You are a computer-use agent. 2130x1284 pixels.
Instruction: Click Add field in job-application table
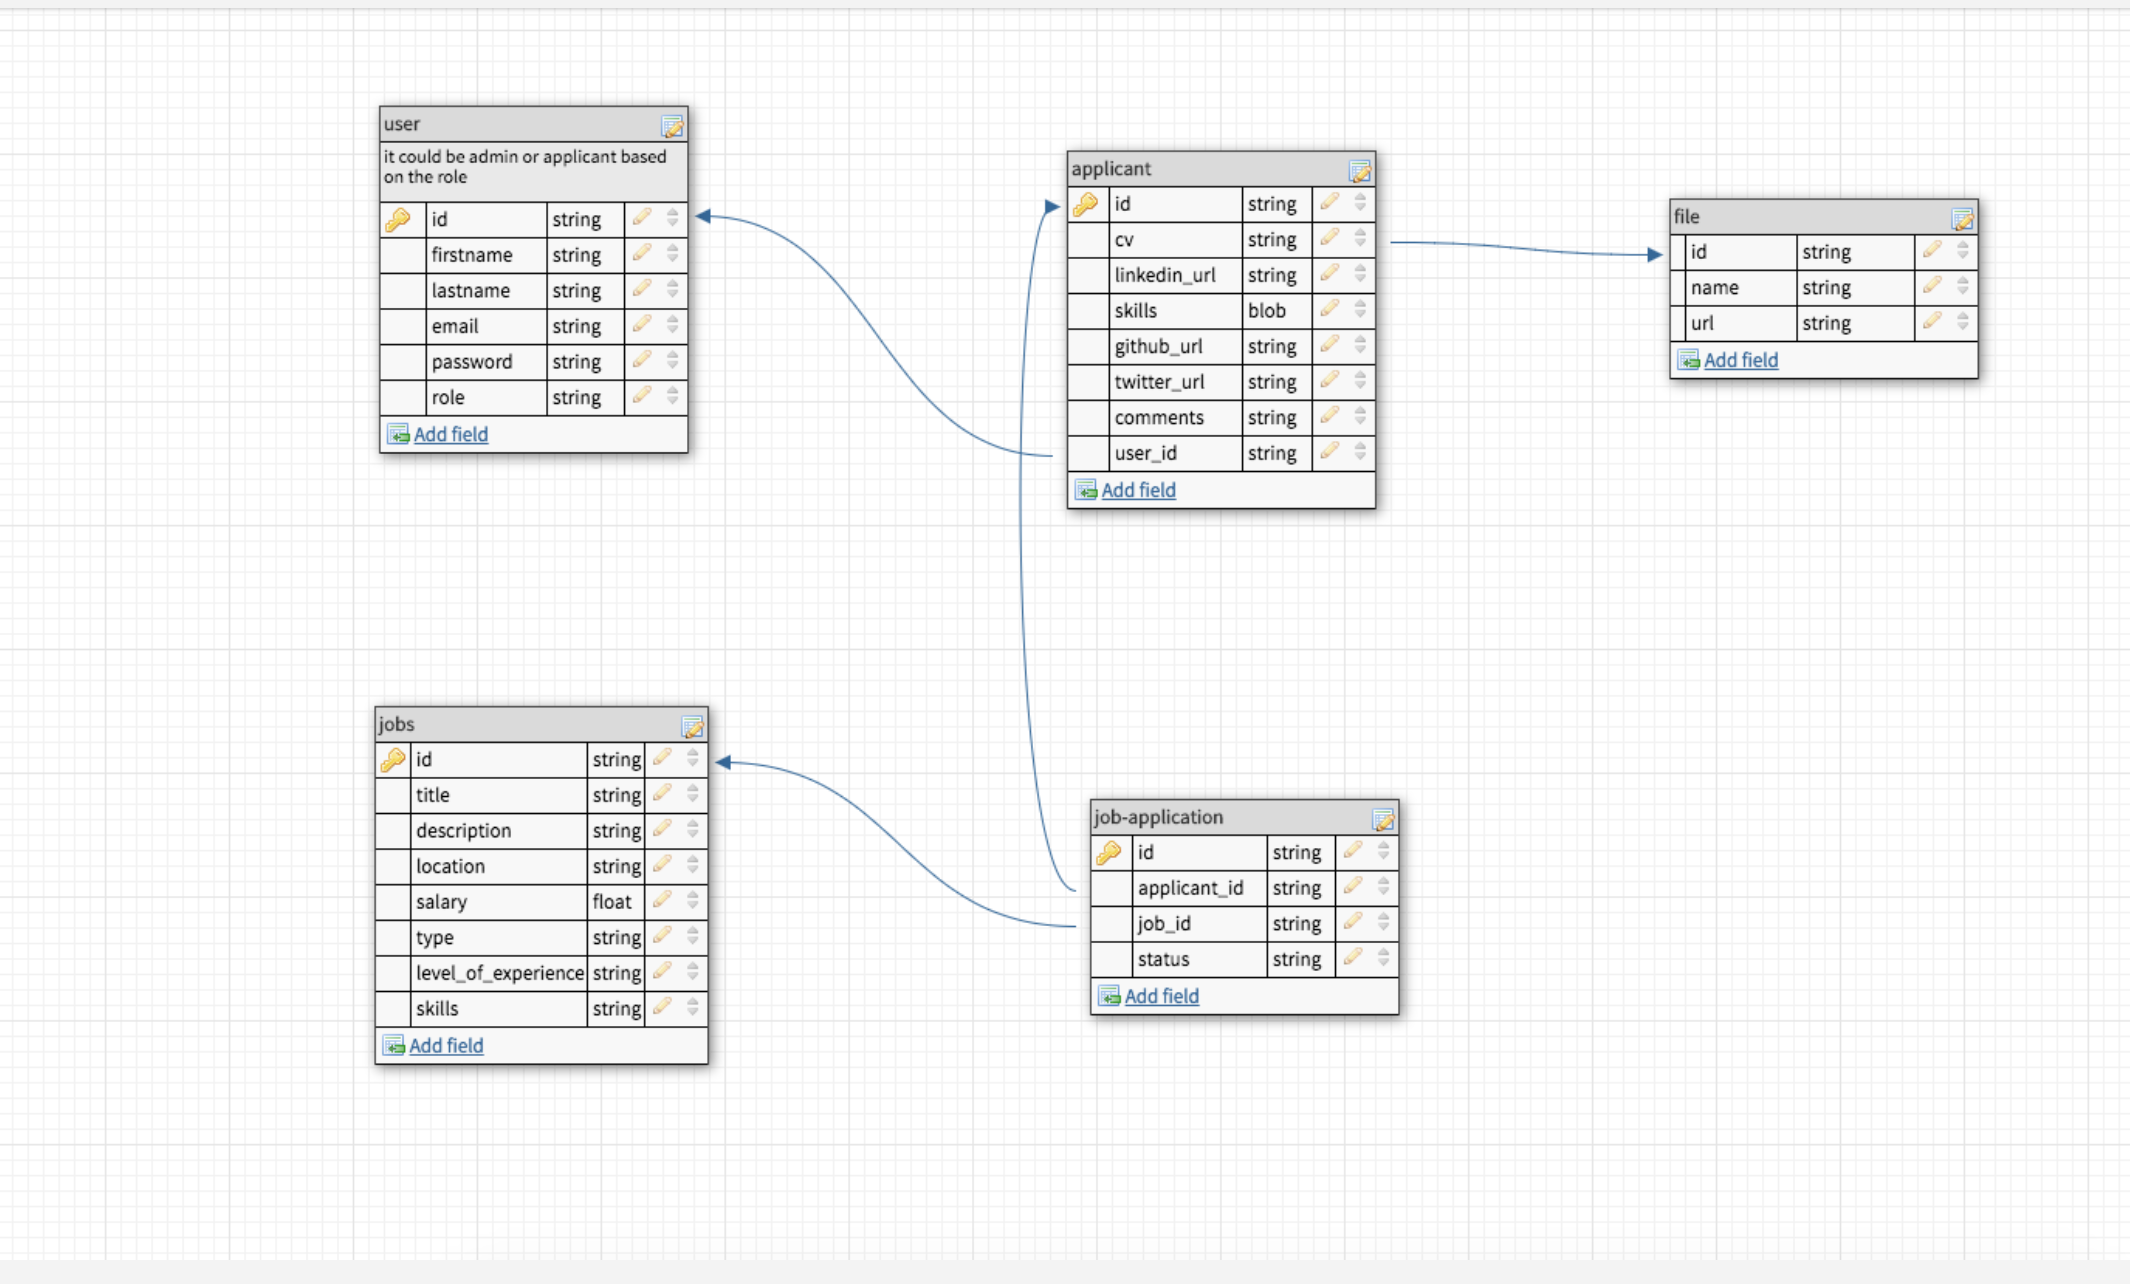point(1161,996)
